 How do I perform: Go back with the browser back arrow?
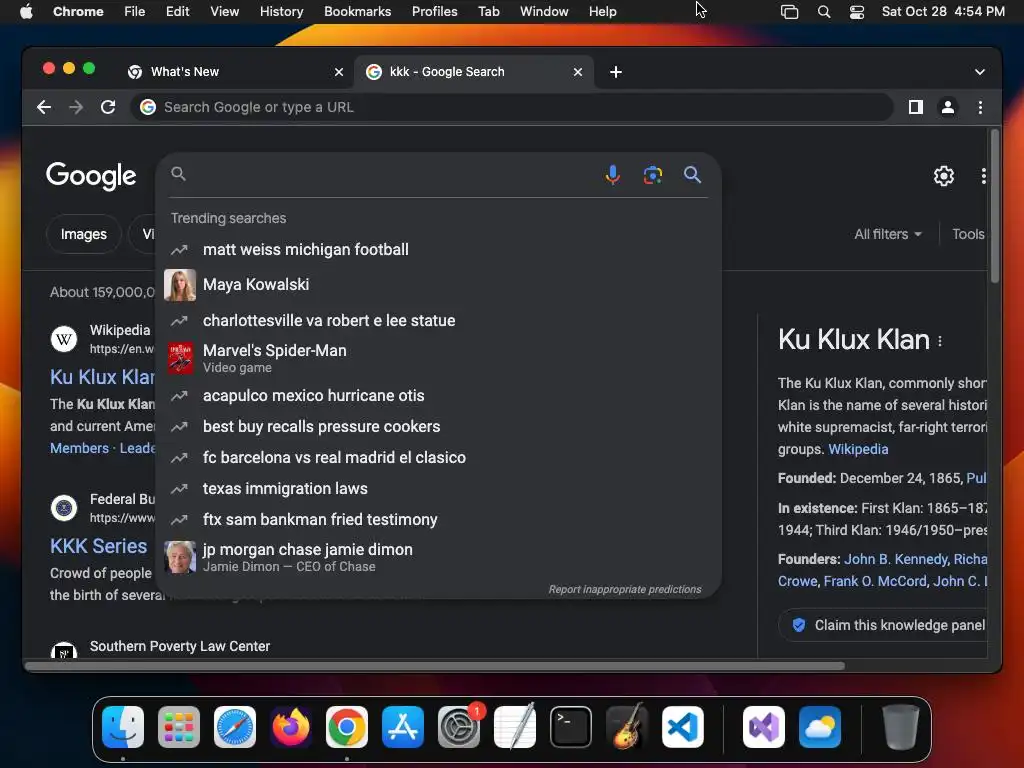(44, 107)
